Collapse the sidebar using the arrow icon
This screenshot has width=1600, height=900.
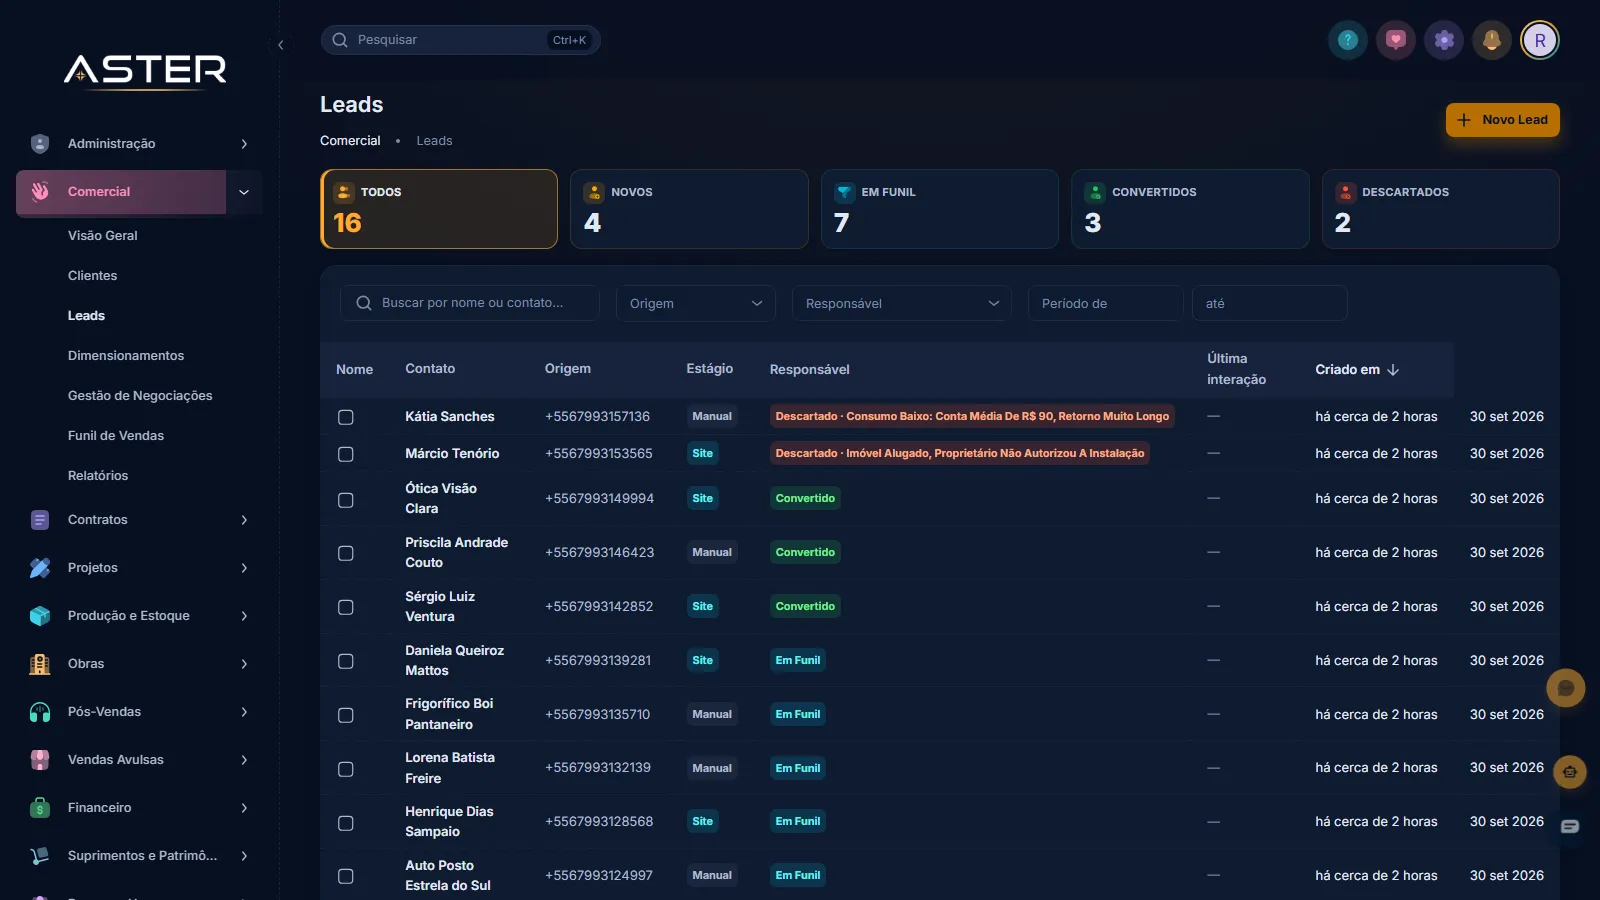tap(281, 45)
